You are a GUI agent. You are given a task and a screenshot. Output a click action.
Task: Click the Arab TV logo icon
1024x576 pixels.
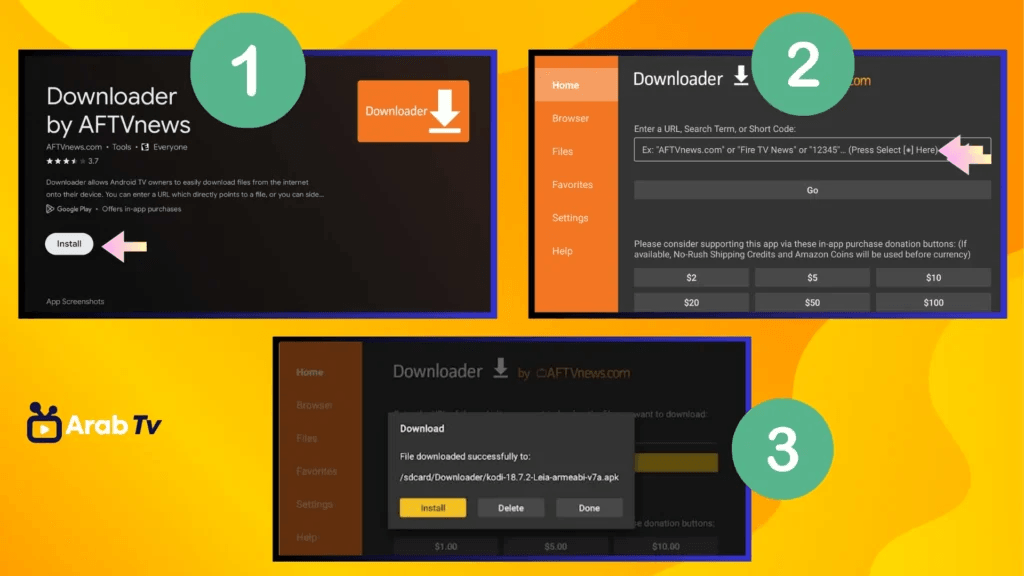(44, 423)
